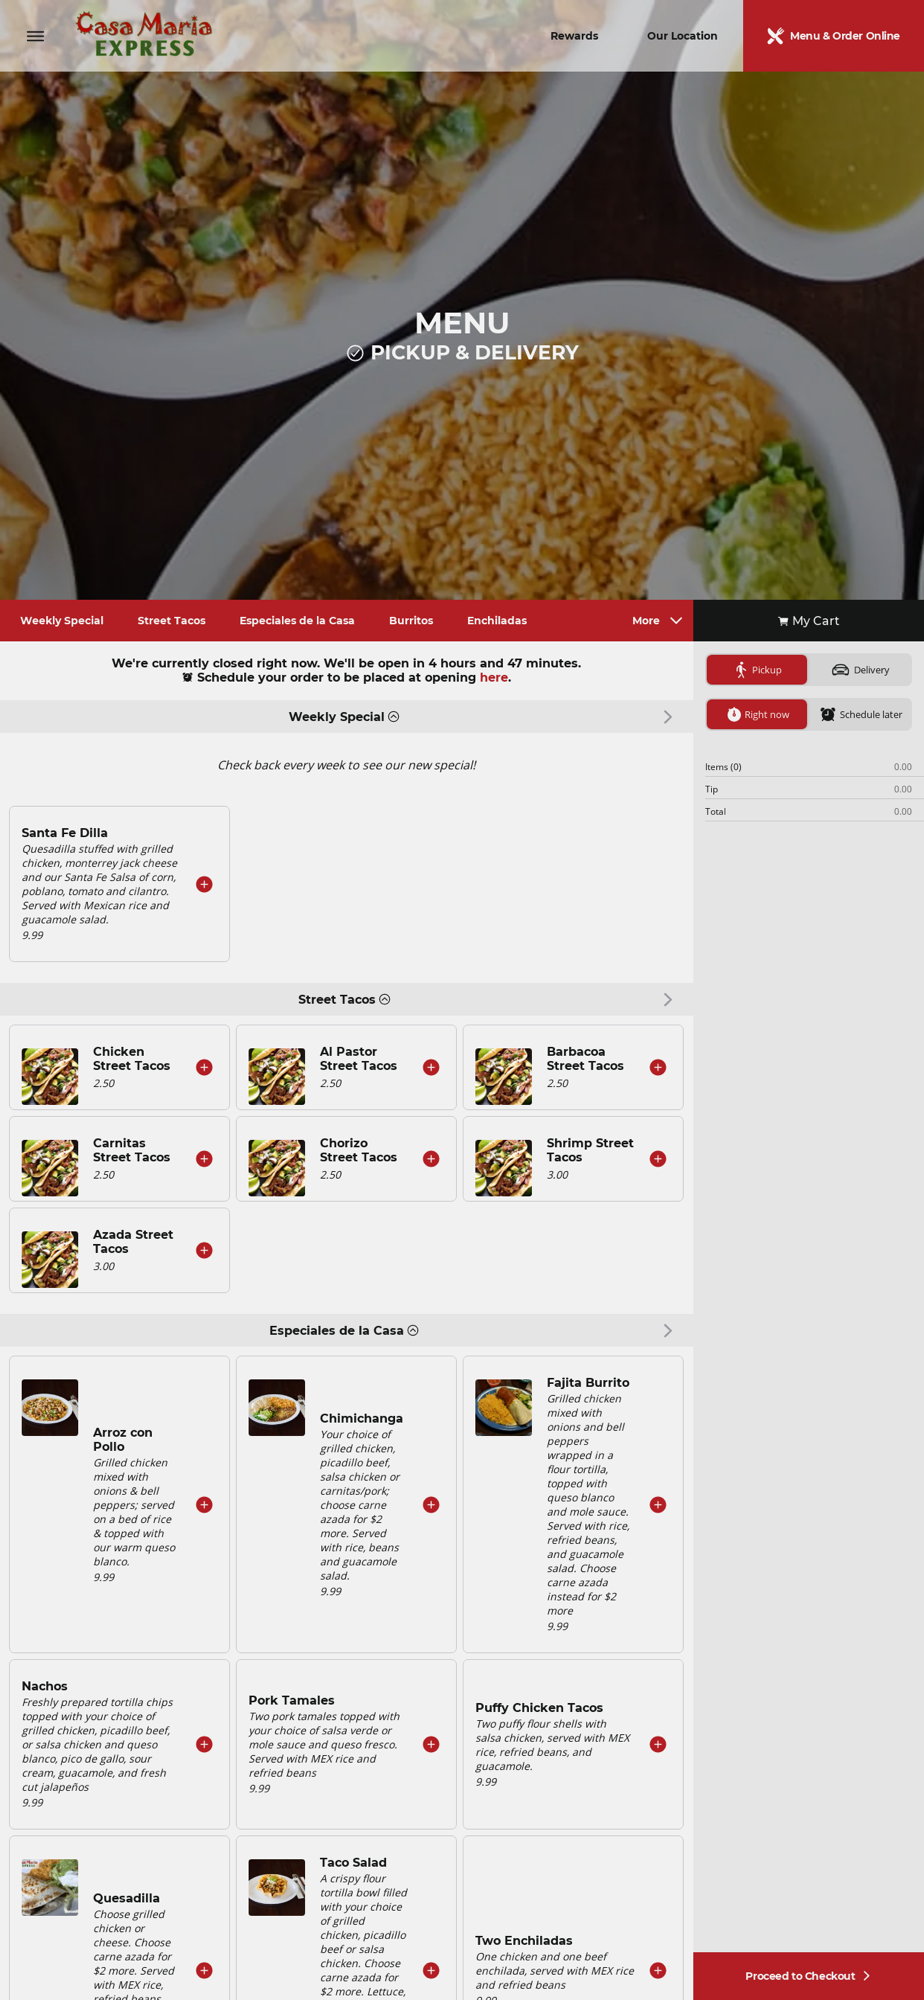Open the Taco Salad photo thumbnail
924x2000 pixels.
coord(277,1887)
